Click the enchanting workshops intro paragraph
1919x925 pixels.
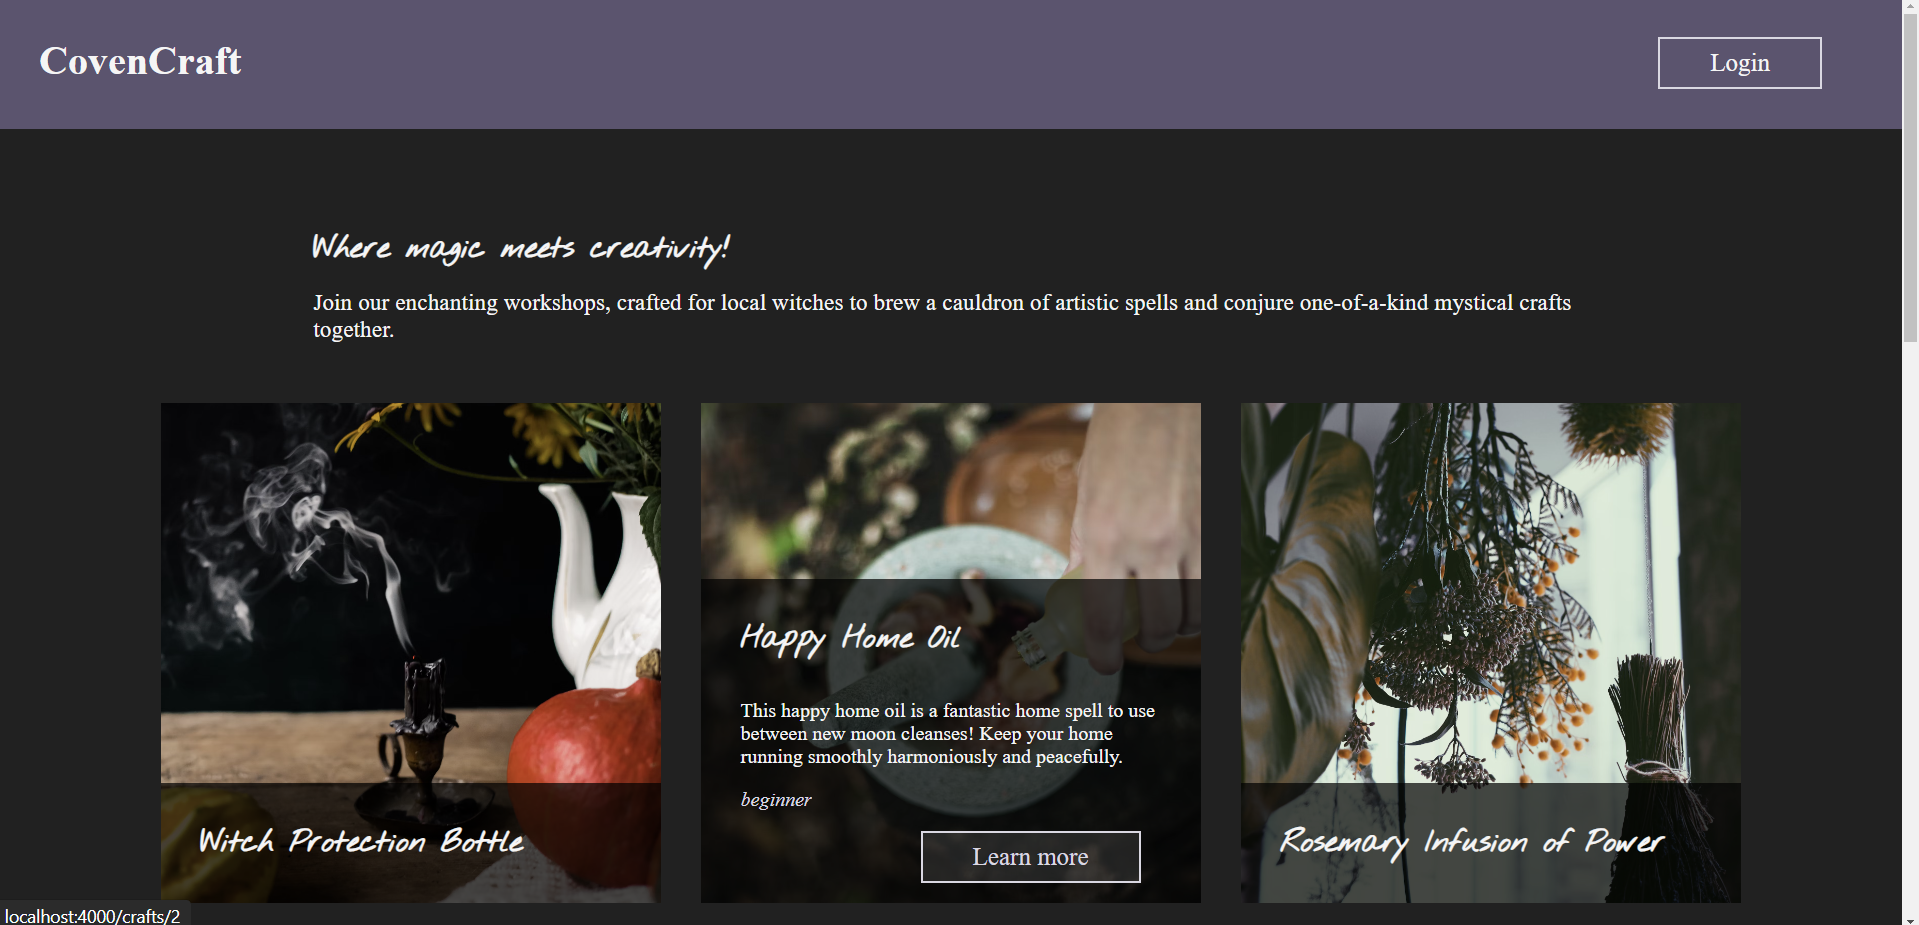pos(941,316)
